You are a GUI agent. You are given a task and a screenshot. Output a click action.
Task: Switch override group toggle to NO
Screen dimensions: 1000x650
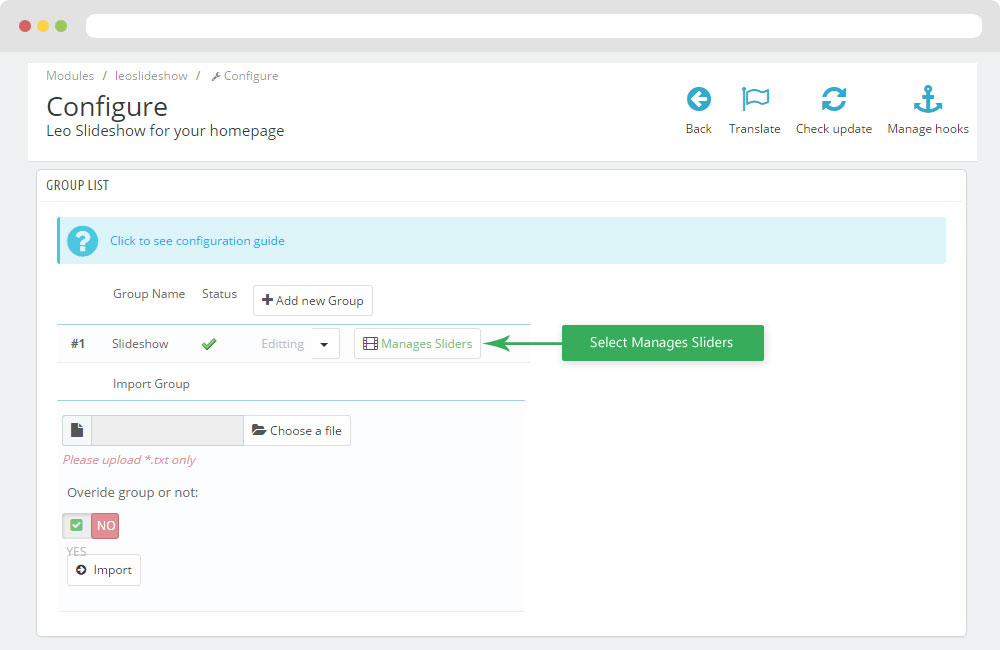(105, 526)
